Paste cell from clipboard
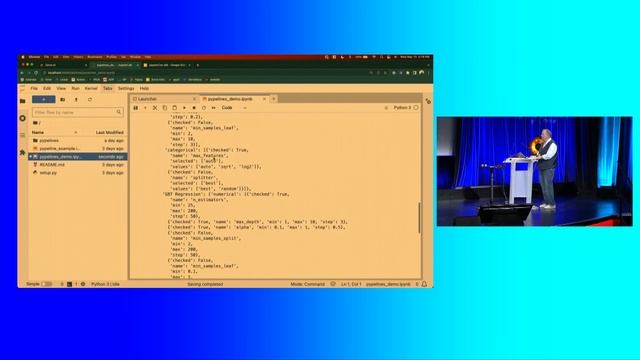 (x=175, y=108)
